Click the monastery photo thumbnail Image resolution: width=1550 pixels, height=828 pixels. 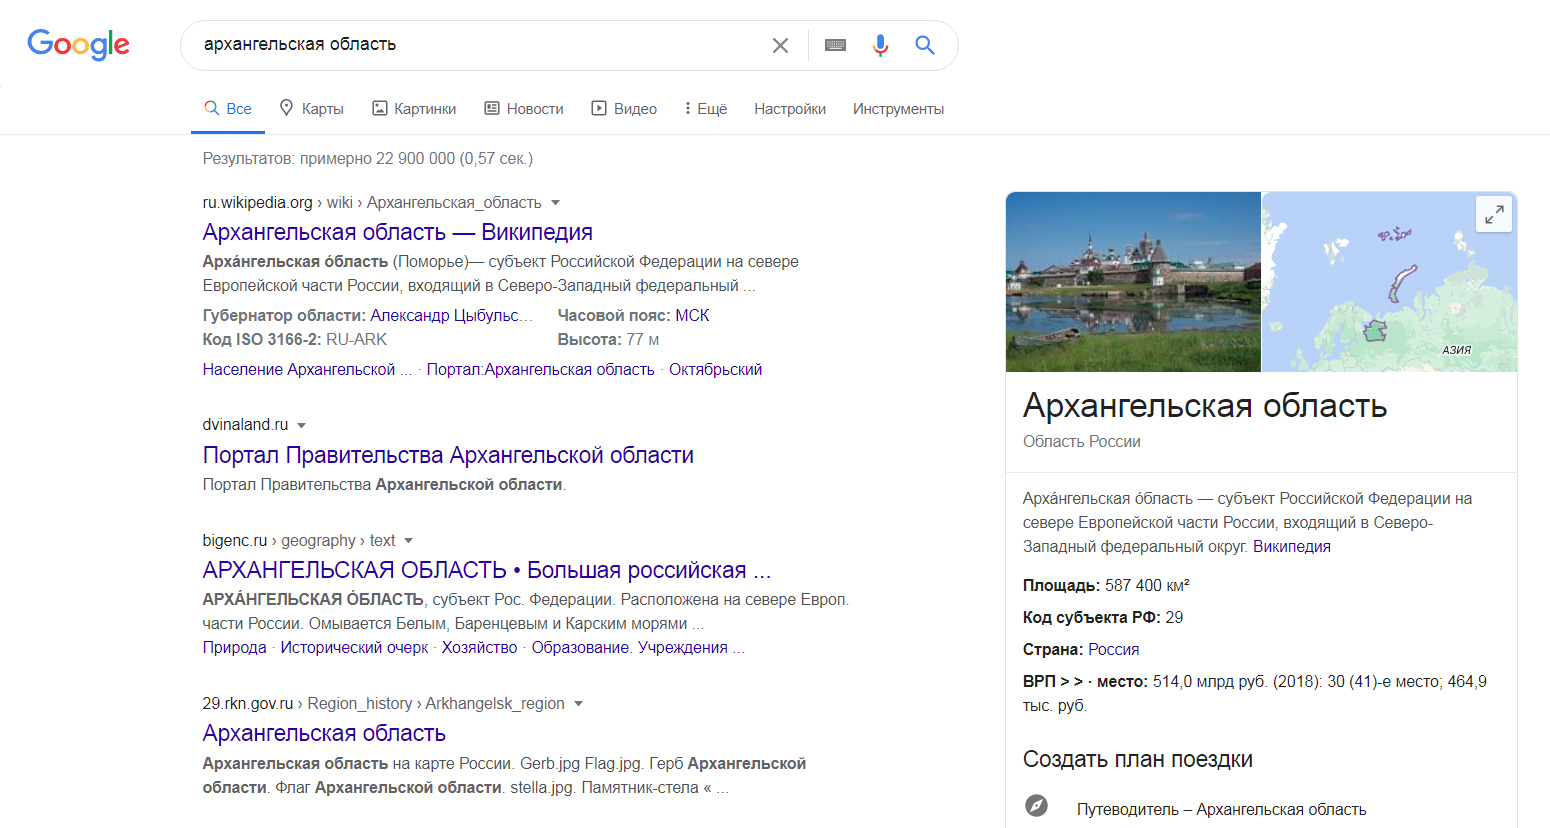tap(1133, 282)
